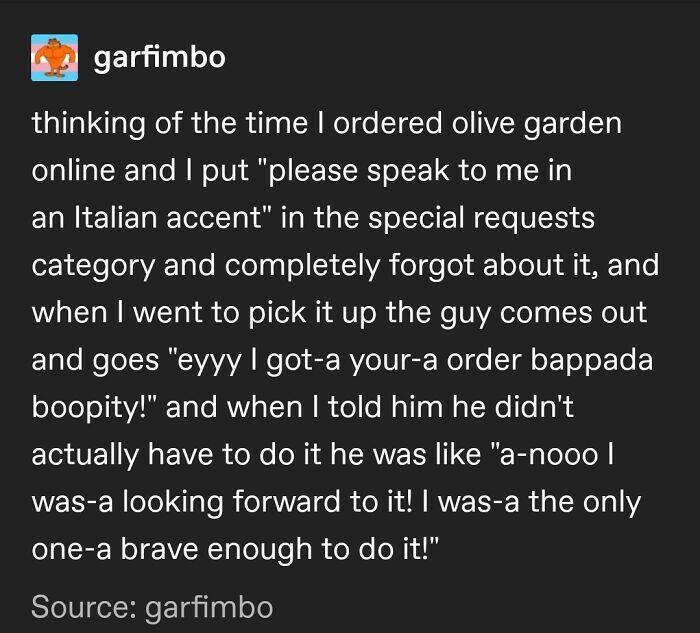Click the garfimbo Garfield avatar image
Screen dimensions: 700x633
[x=56, y=56]
